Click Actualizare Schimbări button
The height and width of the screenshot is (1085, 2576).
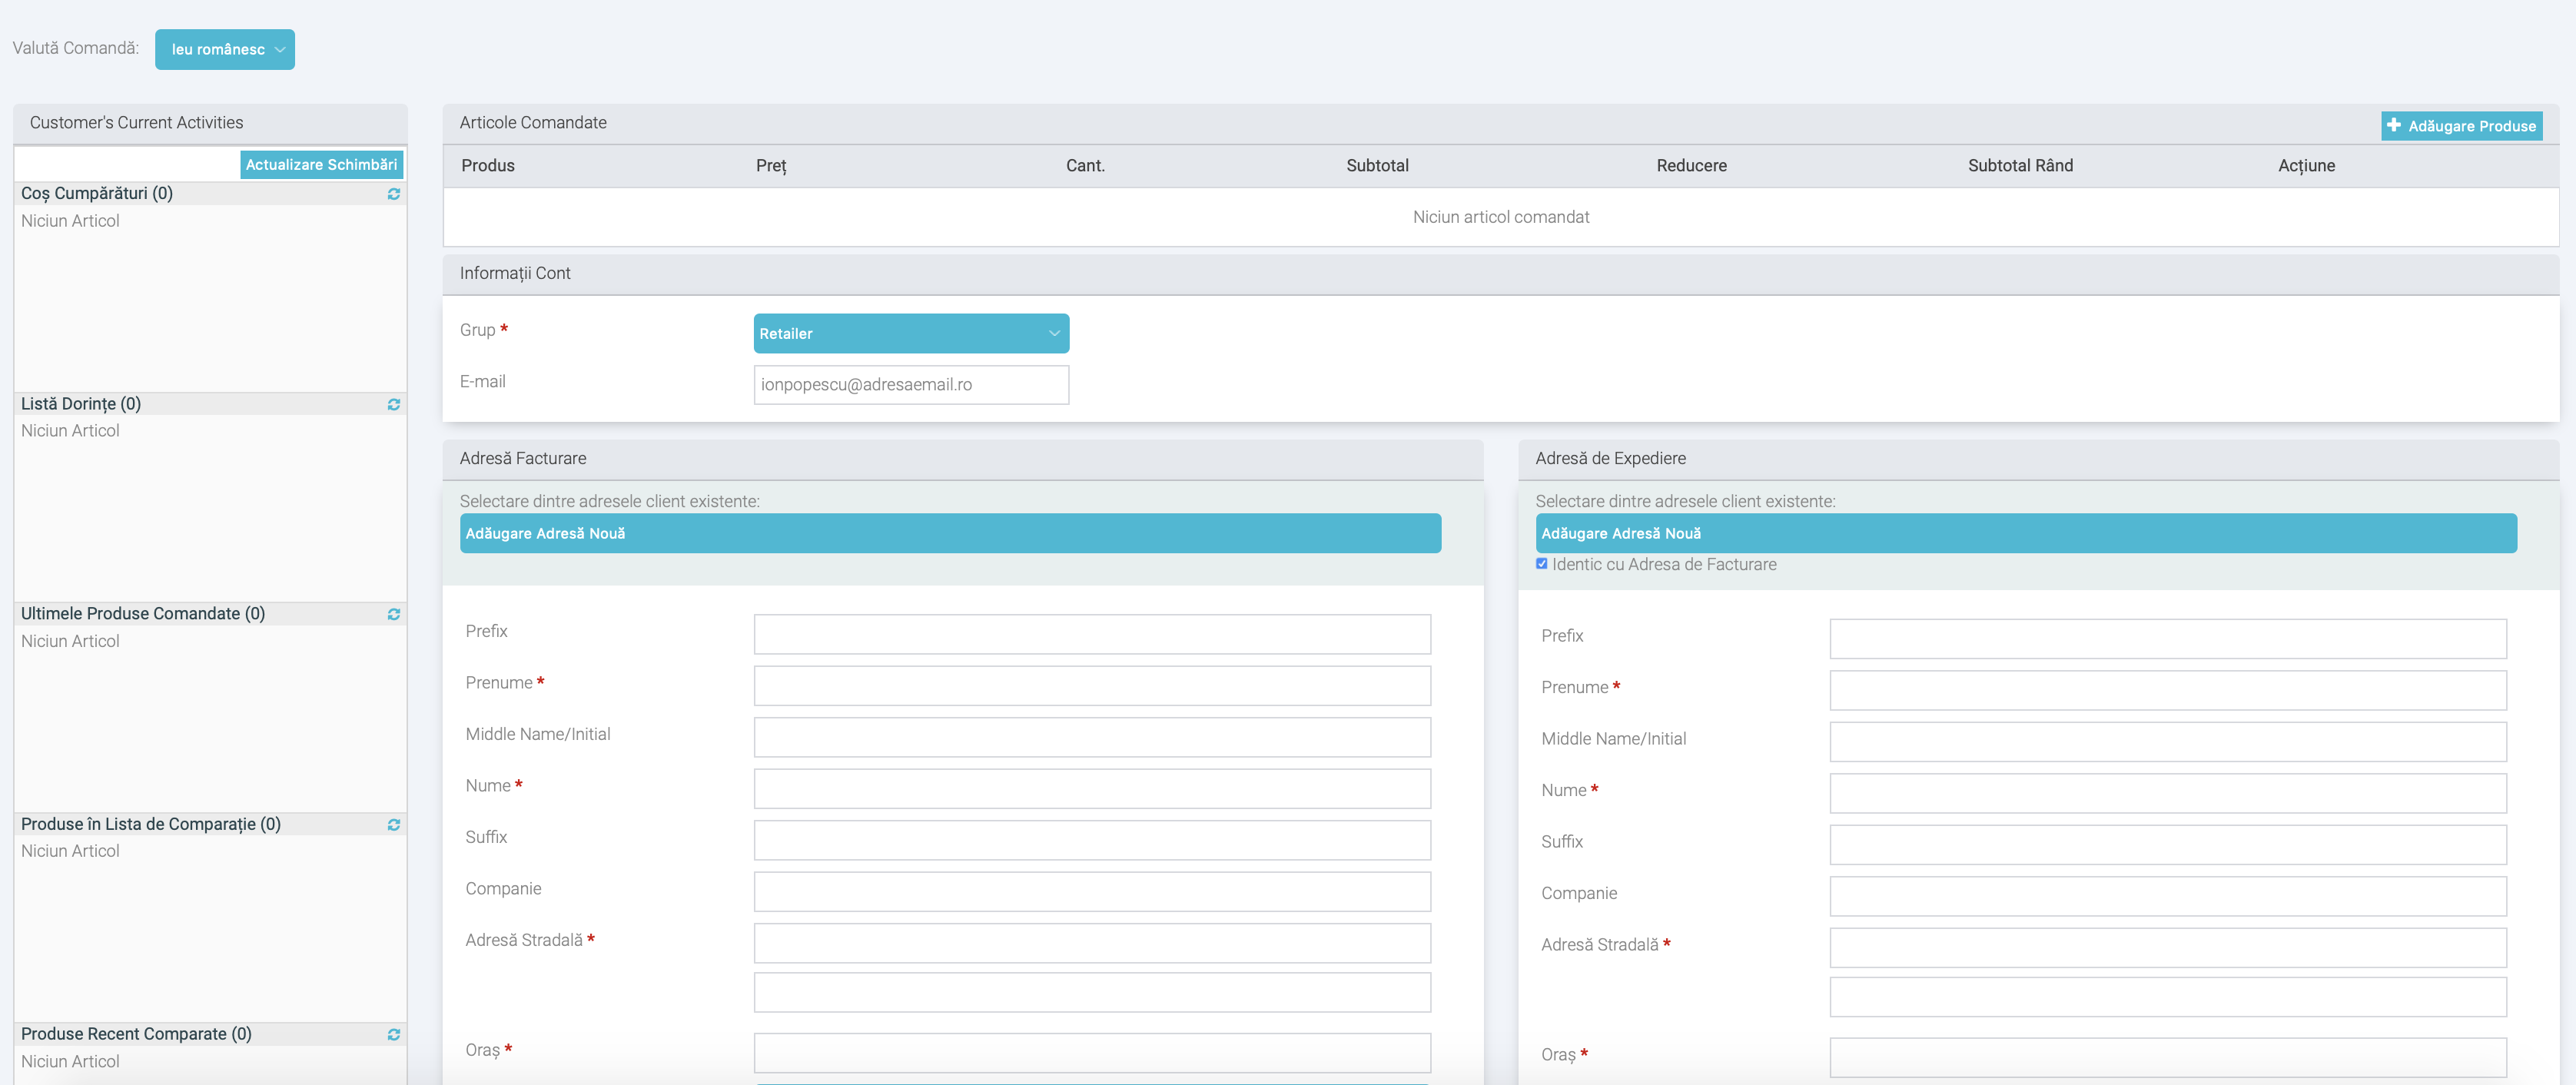tap(321, 165)
